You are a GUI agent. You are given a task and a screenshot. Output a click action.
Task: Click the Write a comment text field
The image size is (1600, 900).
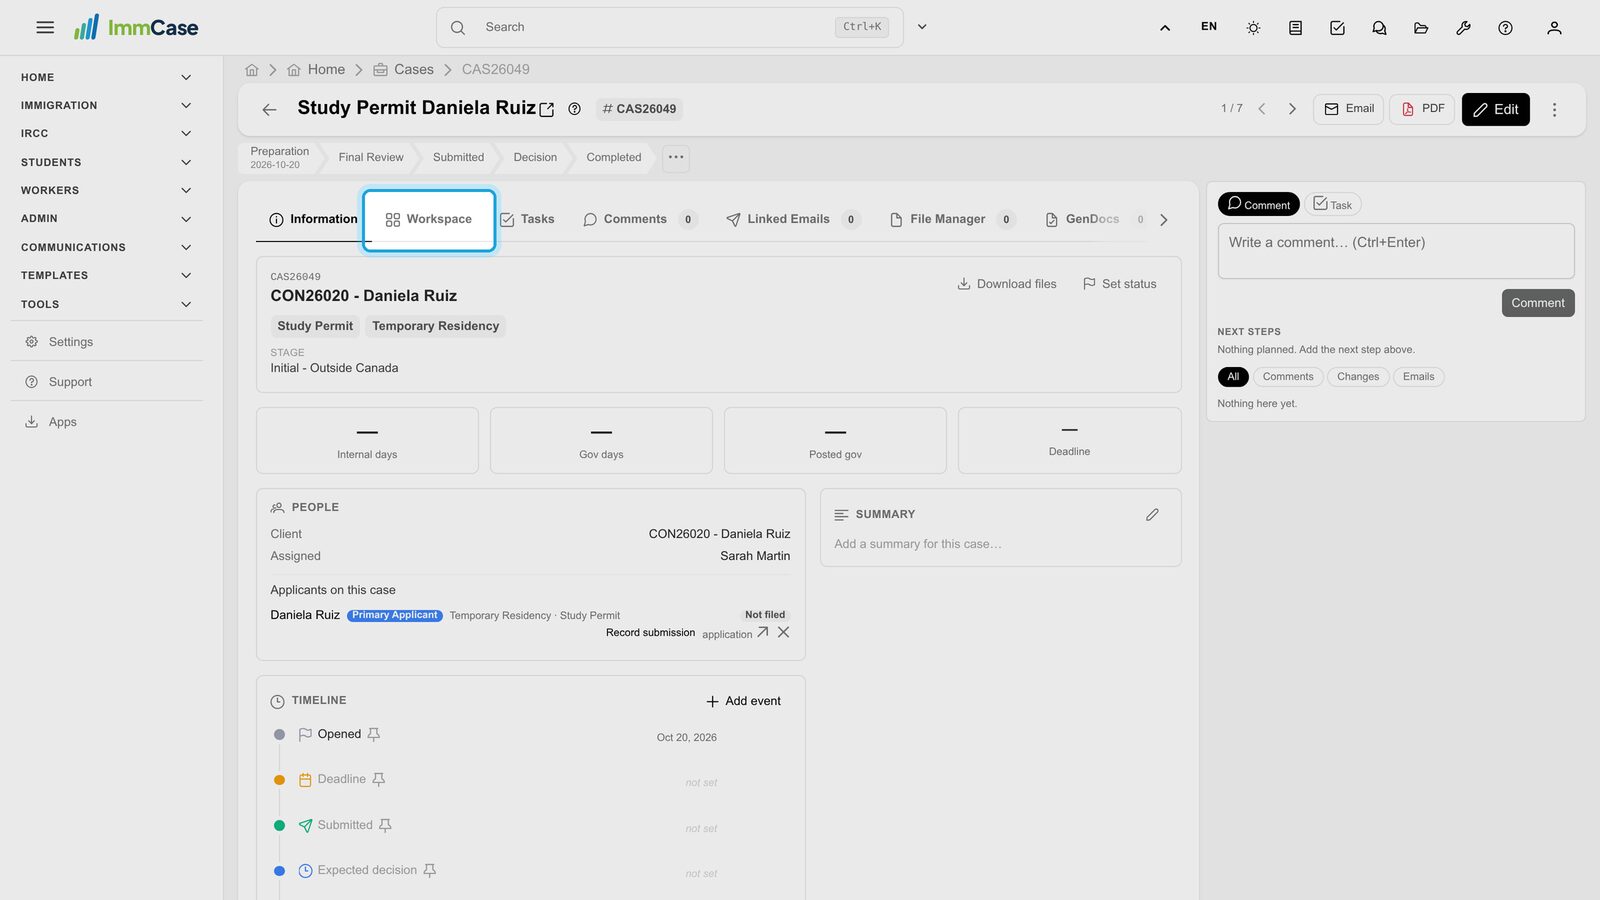(x=1396, y=251)
